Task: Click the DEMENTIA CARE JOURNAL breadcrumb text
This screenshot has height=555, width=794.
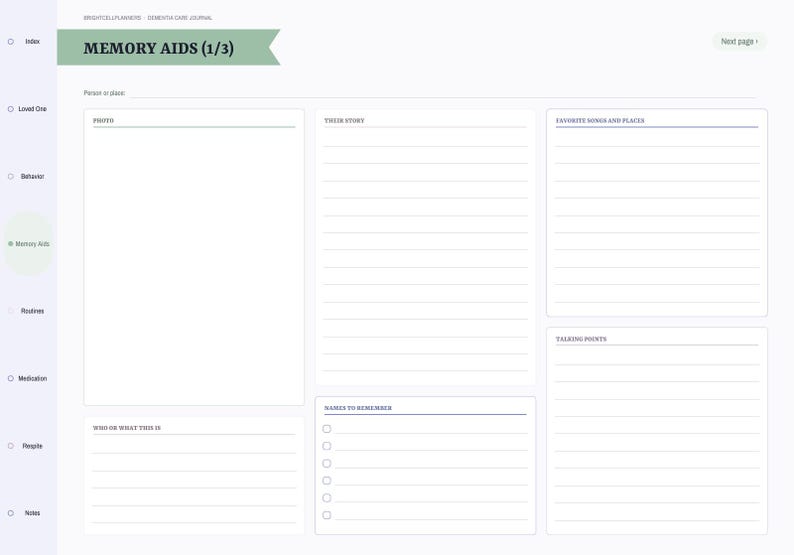Action: (x=180, y=18)
